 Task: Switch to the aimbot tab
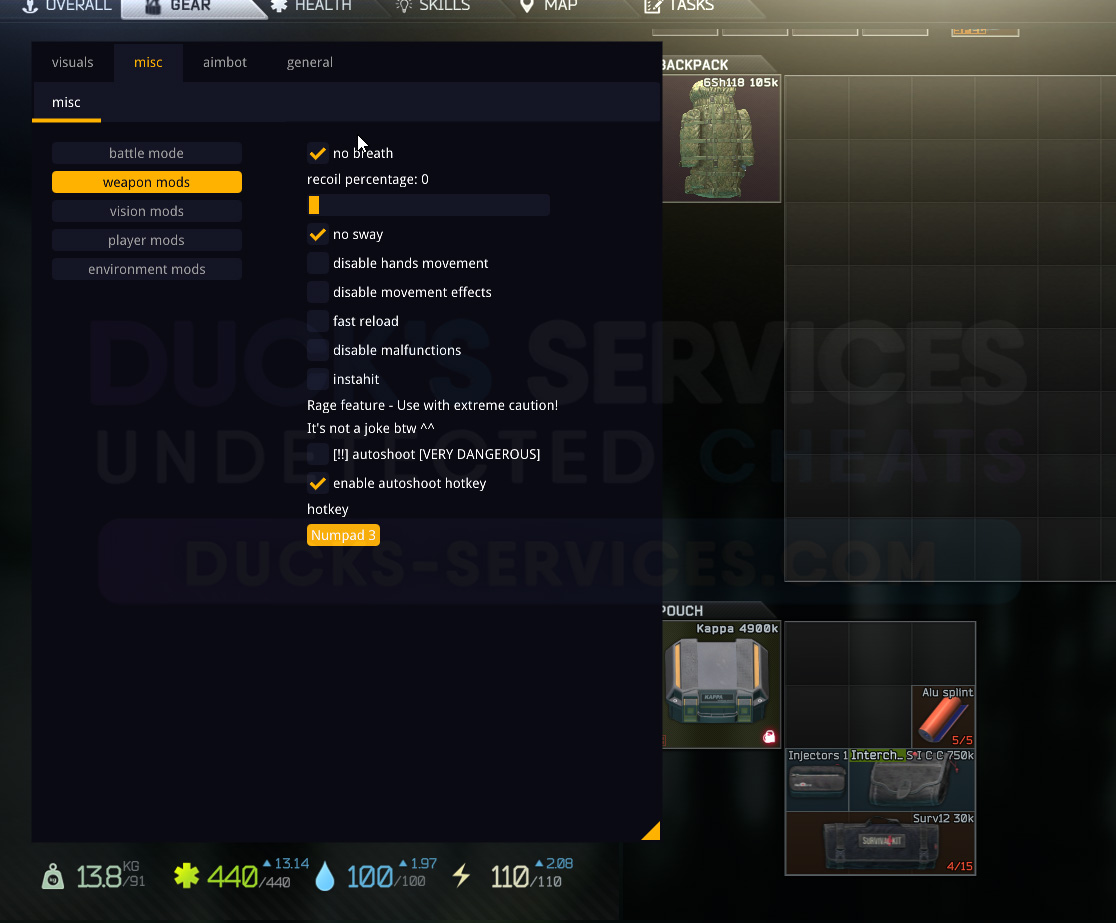225,63
